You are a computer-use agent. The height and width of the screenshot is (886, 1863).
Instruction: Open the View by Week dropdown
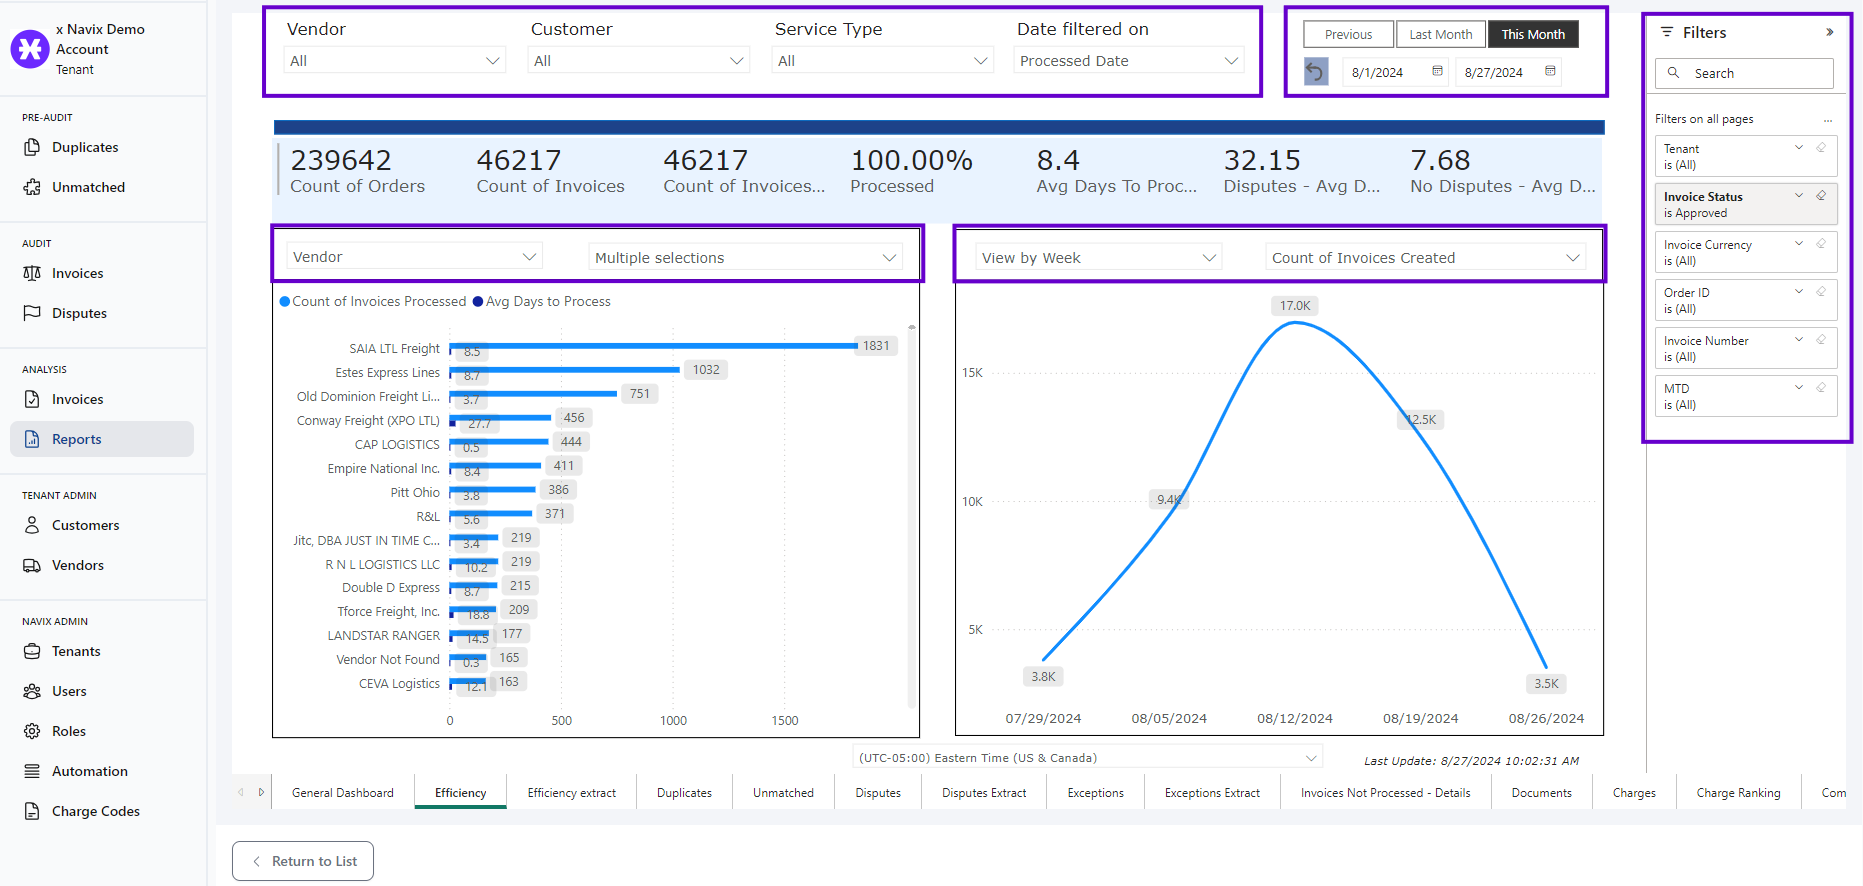(1099, 257)
